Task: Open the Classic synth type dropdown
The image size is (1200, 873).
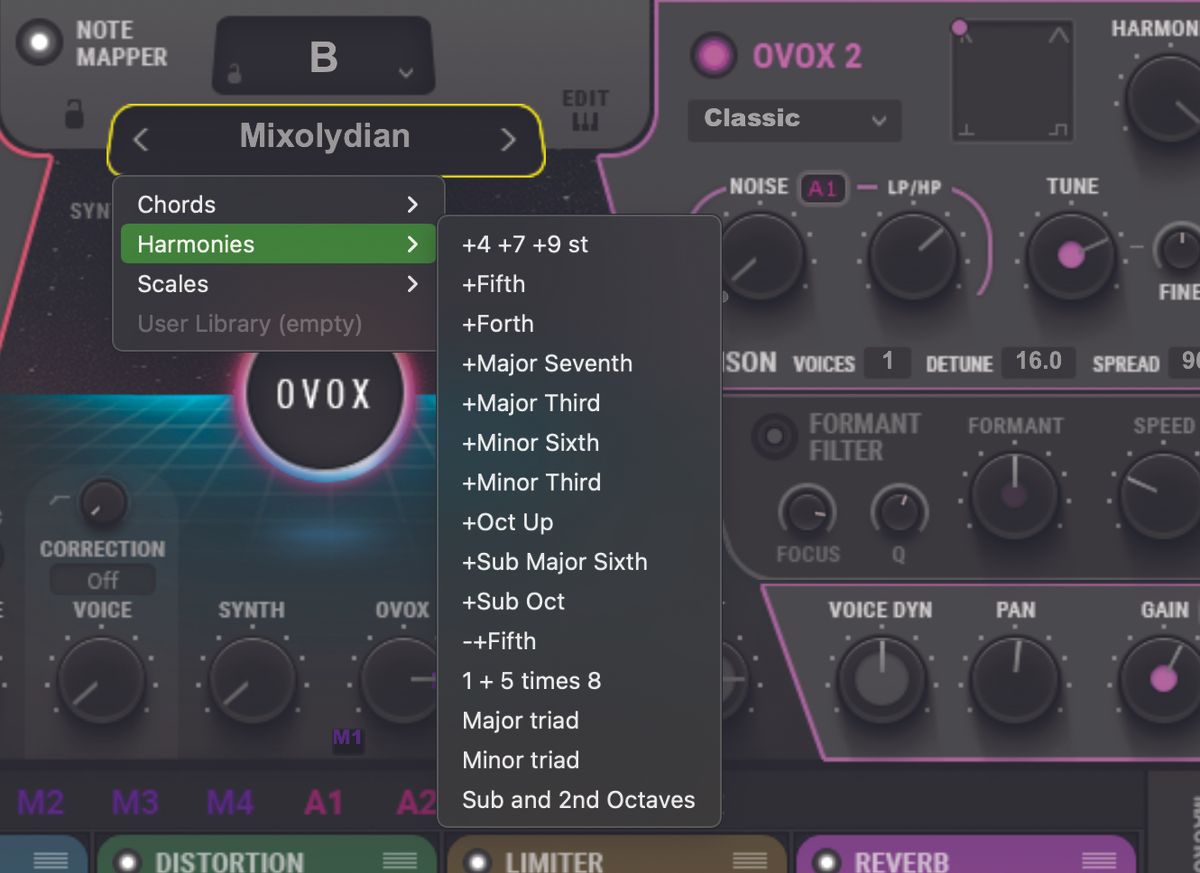Action: (x=793, y=120)
